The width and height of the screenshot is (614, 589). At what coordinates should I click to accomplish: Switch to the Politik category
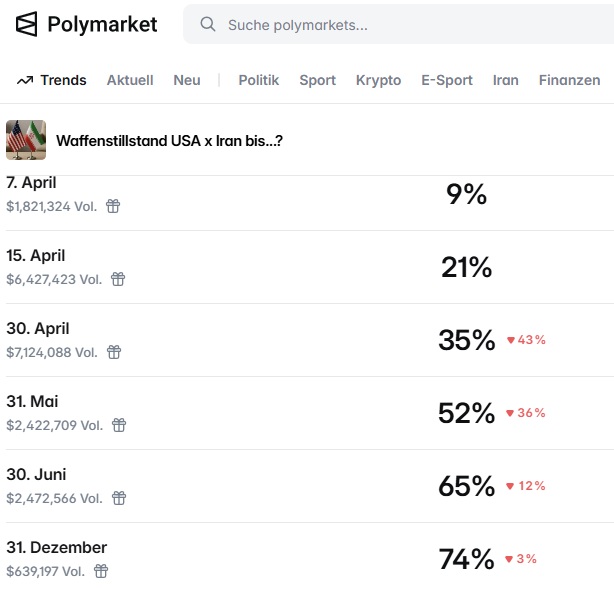click(x=258, y=80)
